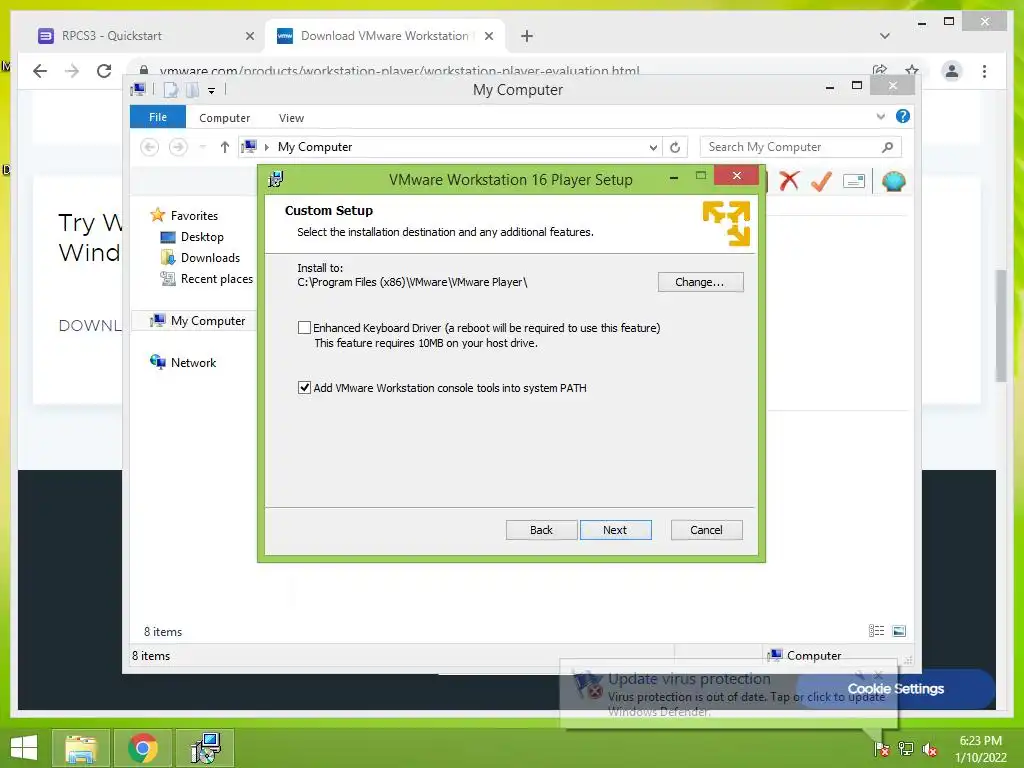Click the Action Center flag tray icon
The width and height of the screenshot is (1024, 768).
click(x=882, y=749)
